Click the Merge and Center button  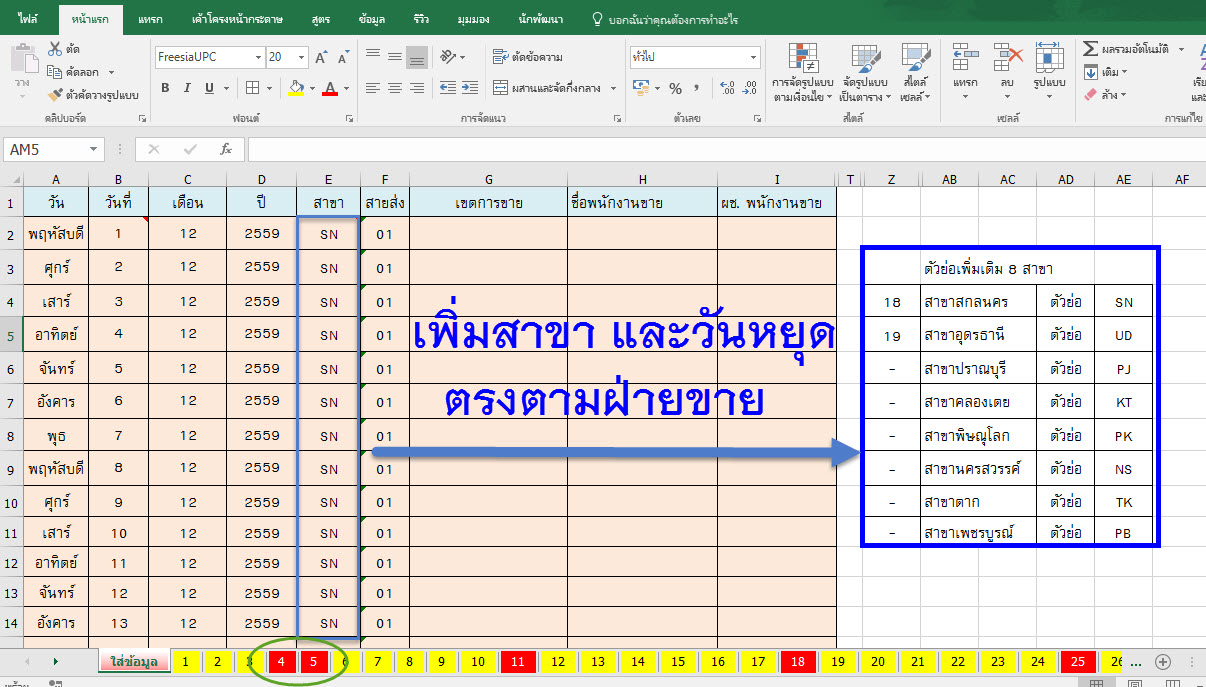click(x=555, y=88)
